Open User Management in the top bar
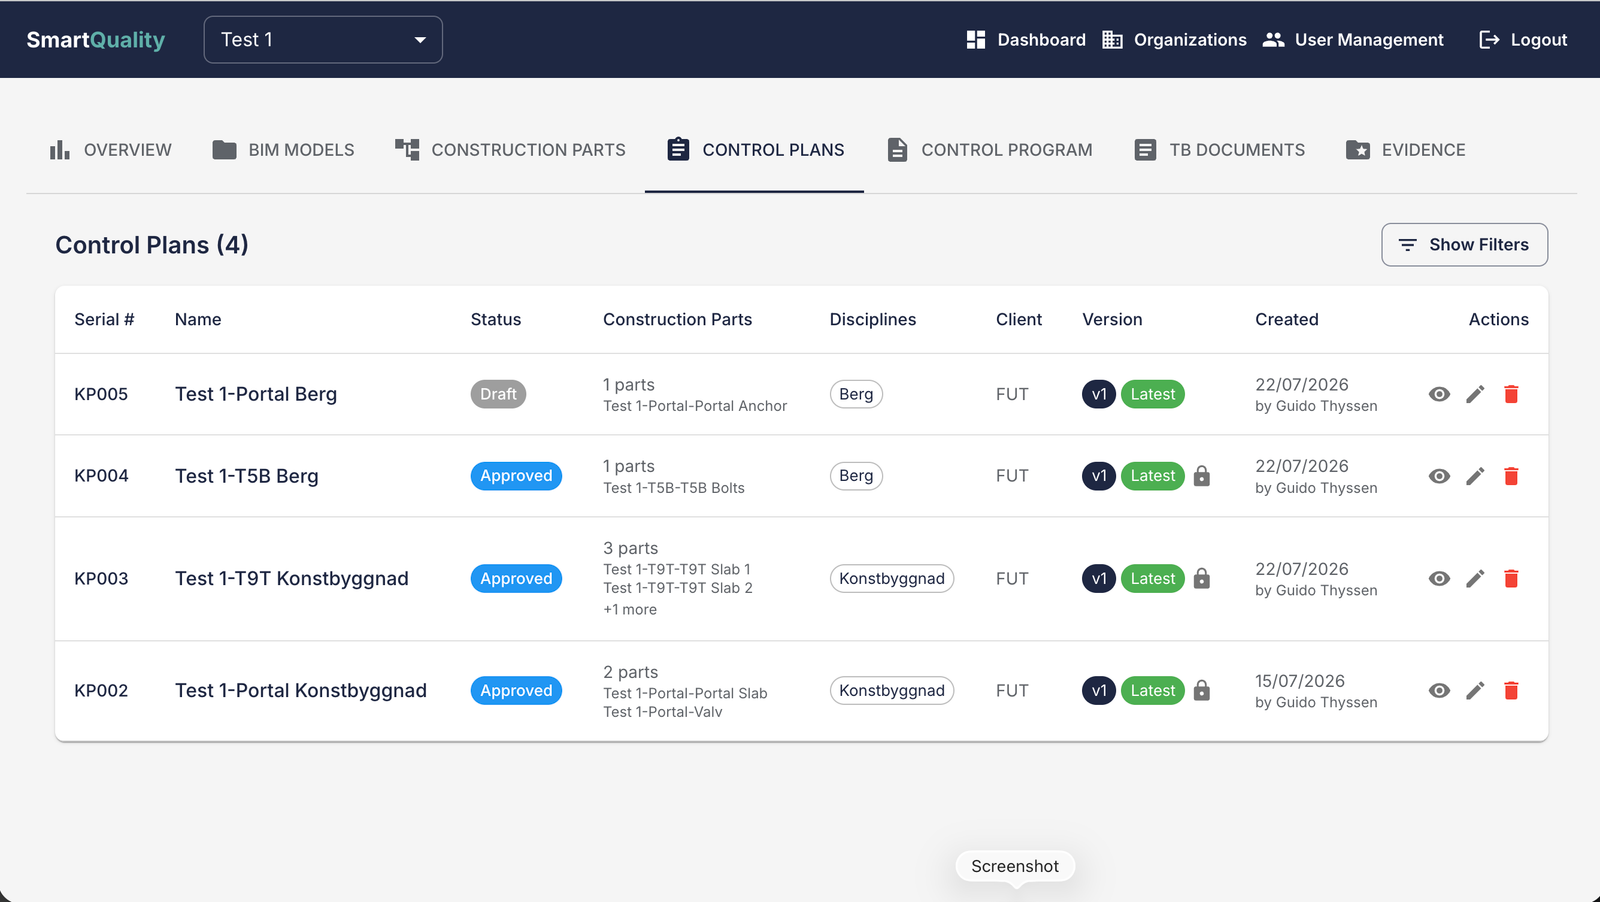The width and height of the screenshot is (1600, 902). [x=1353, y=40]
